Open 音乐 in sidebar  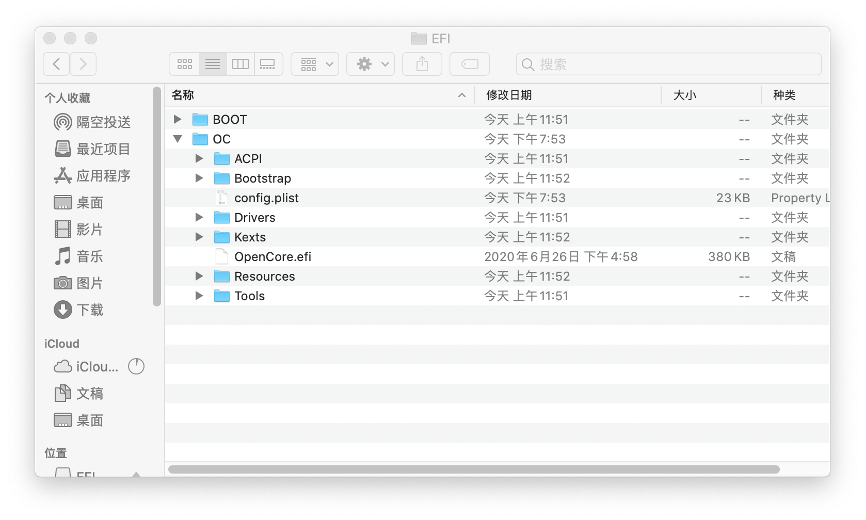coord(79,256)
